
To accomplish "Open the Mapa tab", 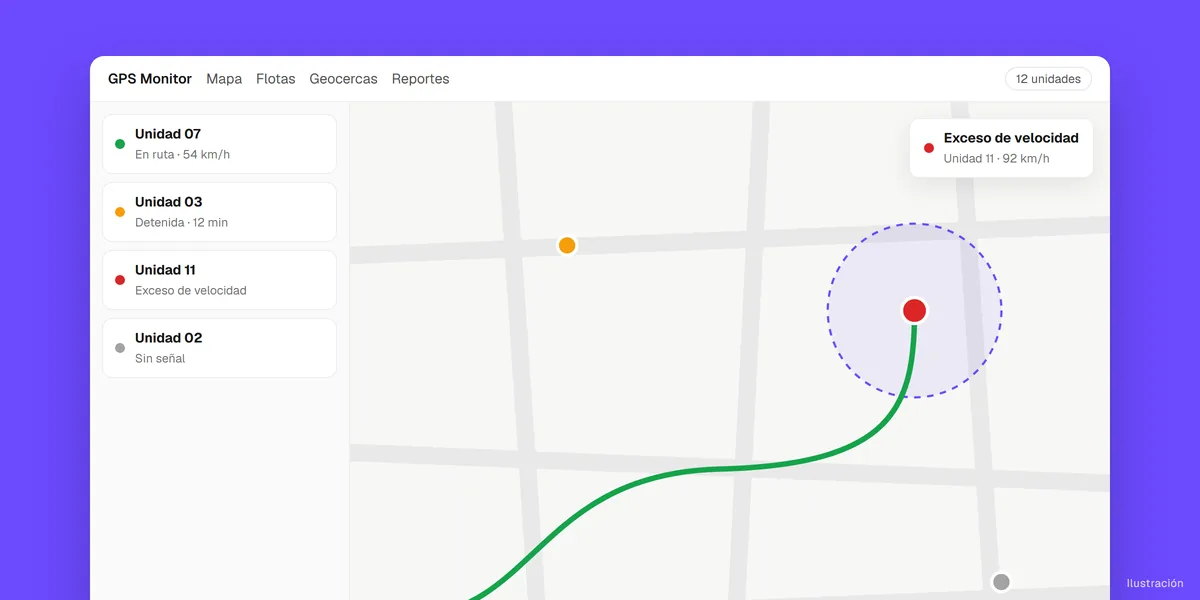I will pos(224,79).
